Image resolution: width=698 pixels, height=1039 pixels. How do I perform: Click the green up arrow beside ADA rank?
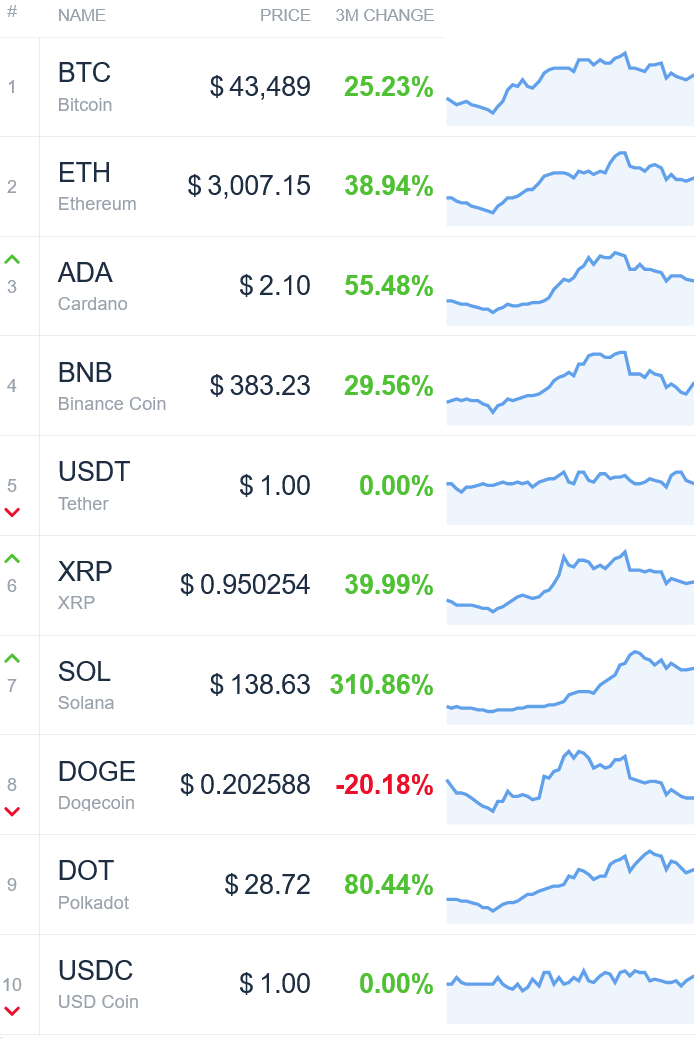click(x=12, y=260)
